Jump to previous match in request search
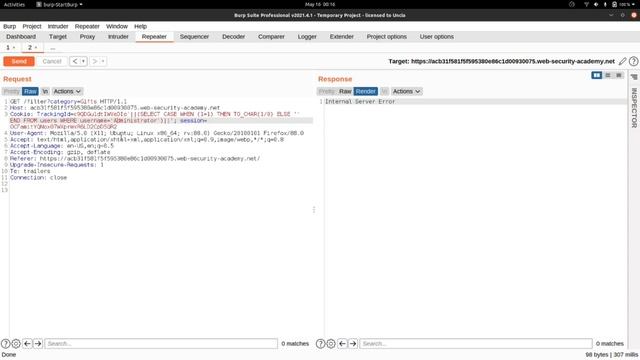640x360 pixels. pos(27,344)
